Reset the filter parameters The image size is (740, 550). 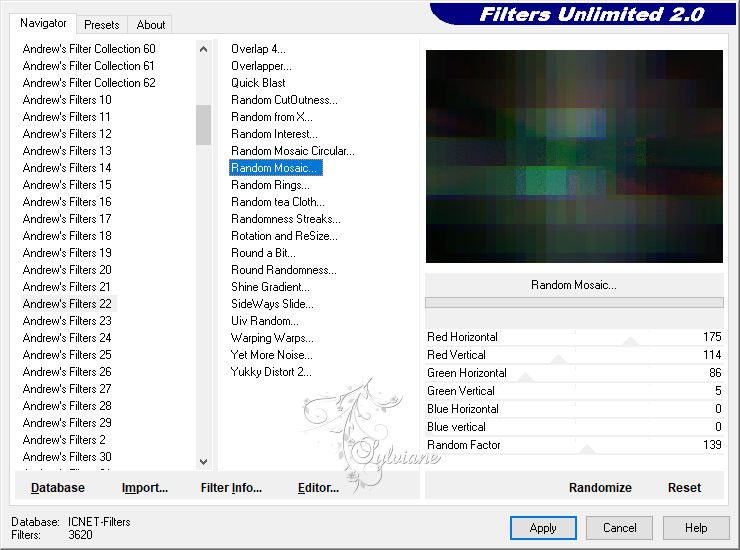pyautogui.click(x=684, y=488)
